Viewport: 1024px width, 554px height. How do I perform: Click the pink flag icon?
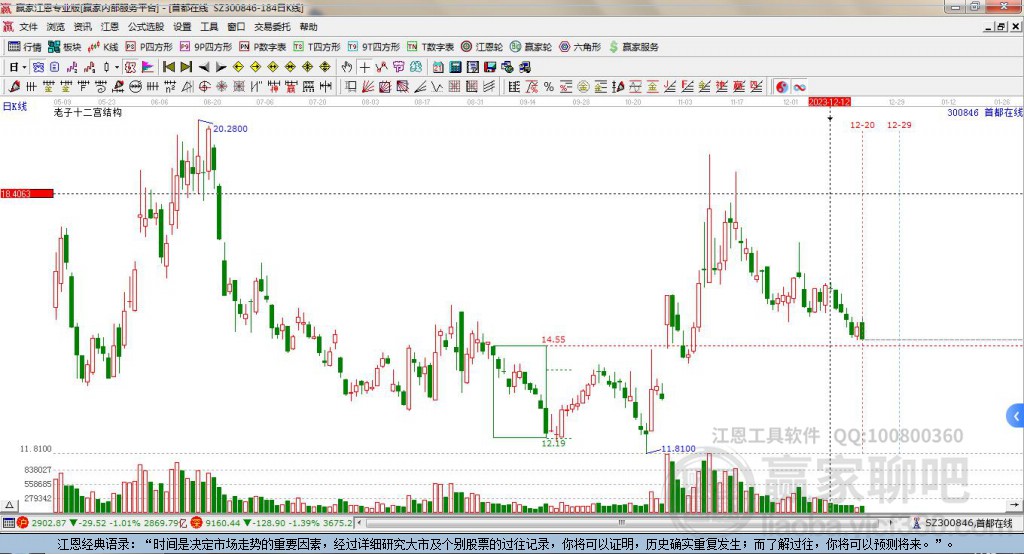click(148, 67)
